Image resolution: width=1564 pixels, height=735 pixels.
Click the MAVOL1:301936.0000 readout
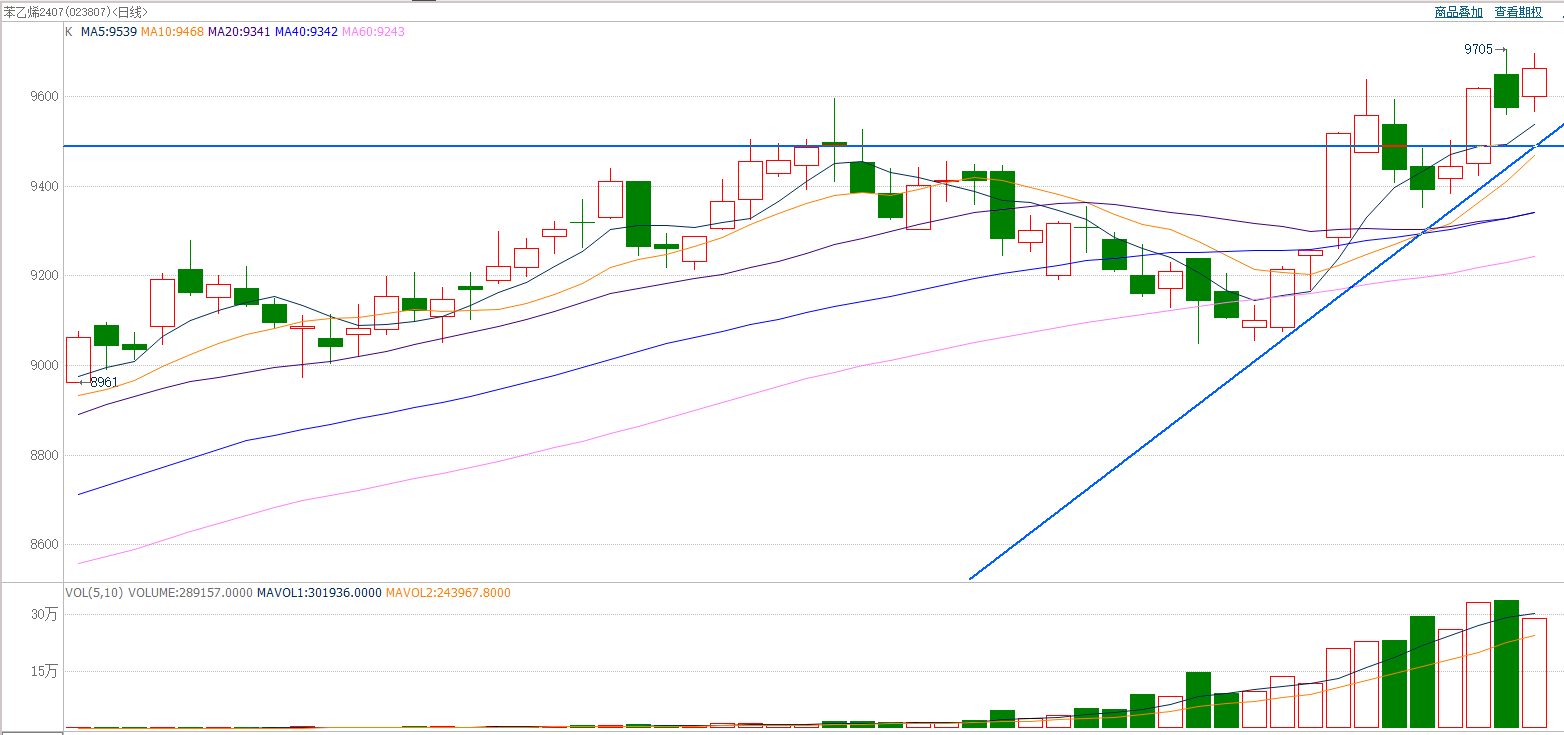pos(319,593)
